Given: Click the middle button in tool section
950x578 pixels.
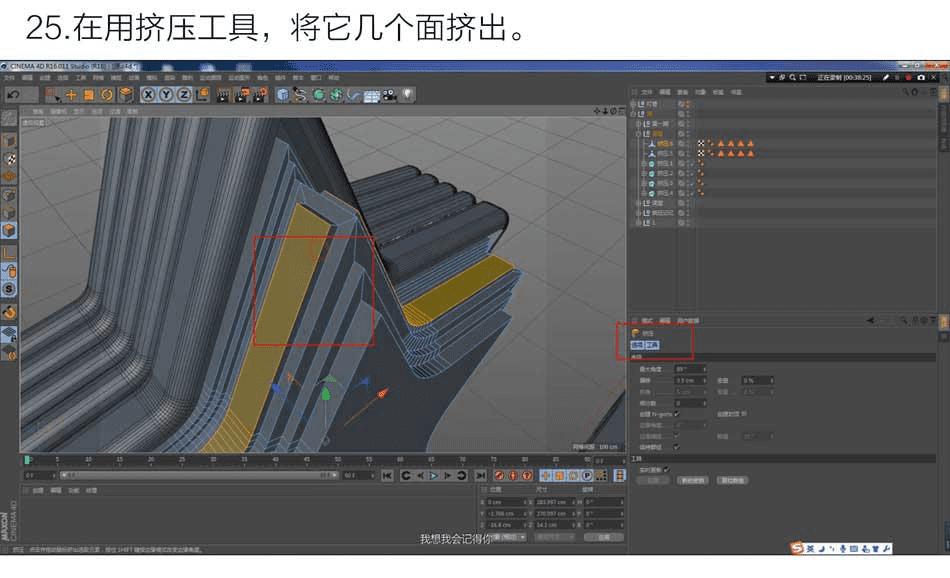Looking at the screenshot, I should (692, 480).
